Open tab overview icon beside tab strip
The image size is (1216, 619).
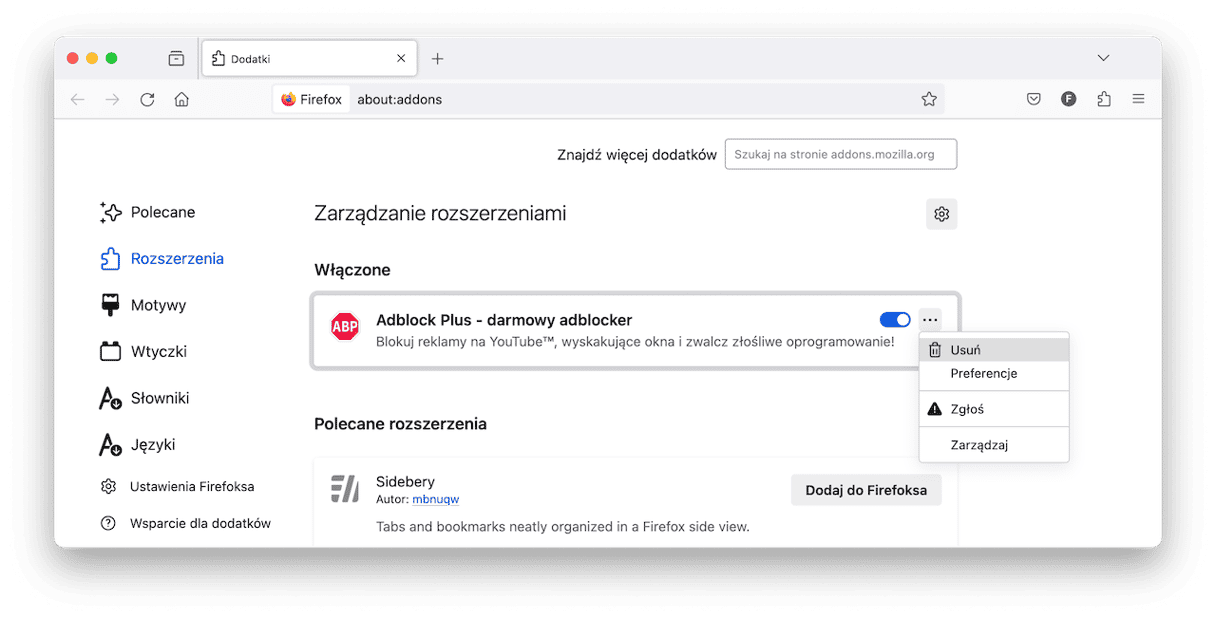point(176,59)
